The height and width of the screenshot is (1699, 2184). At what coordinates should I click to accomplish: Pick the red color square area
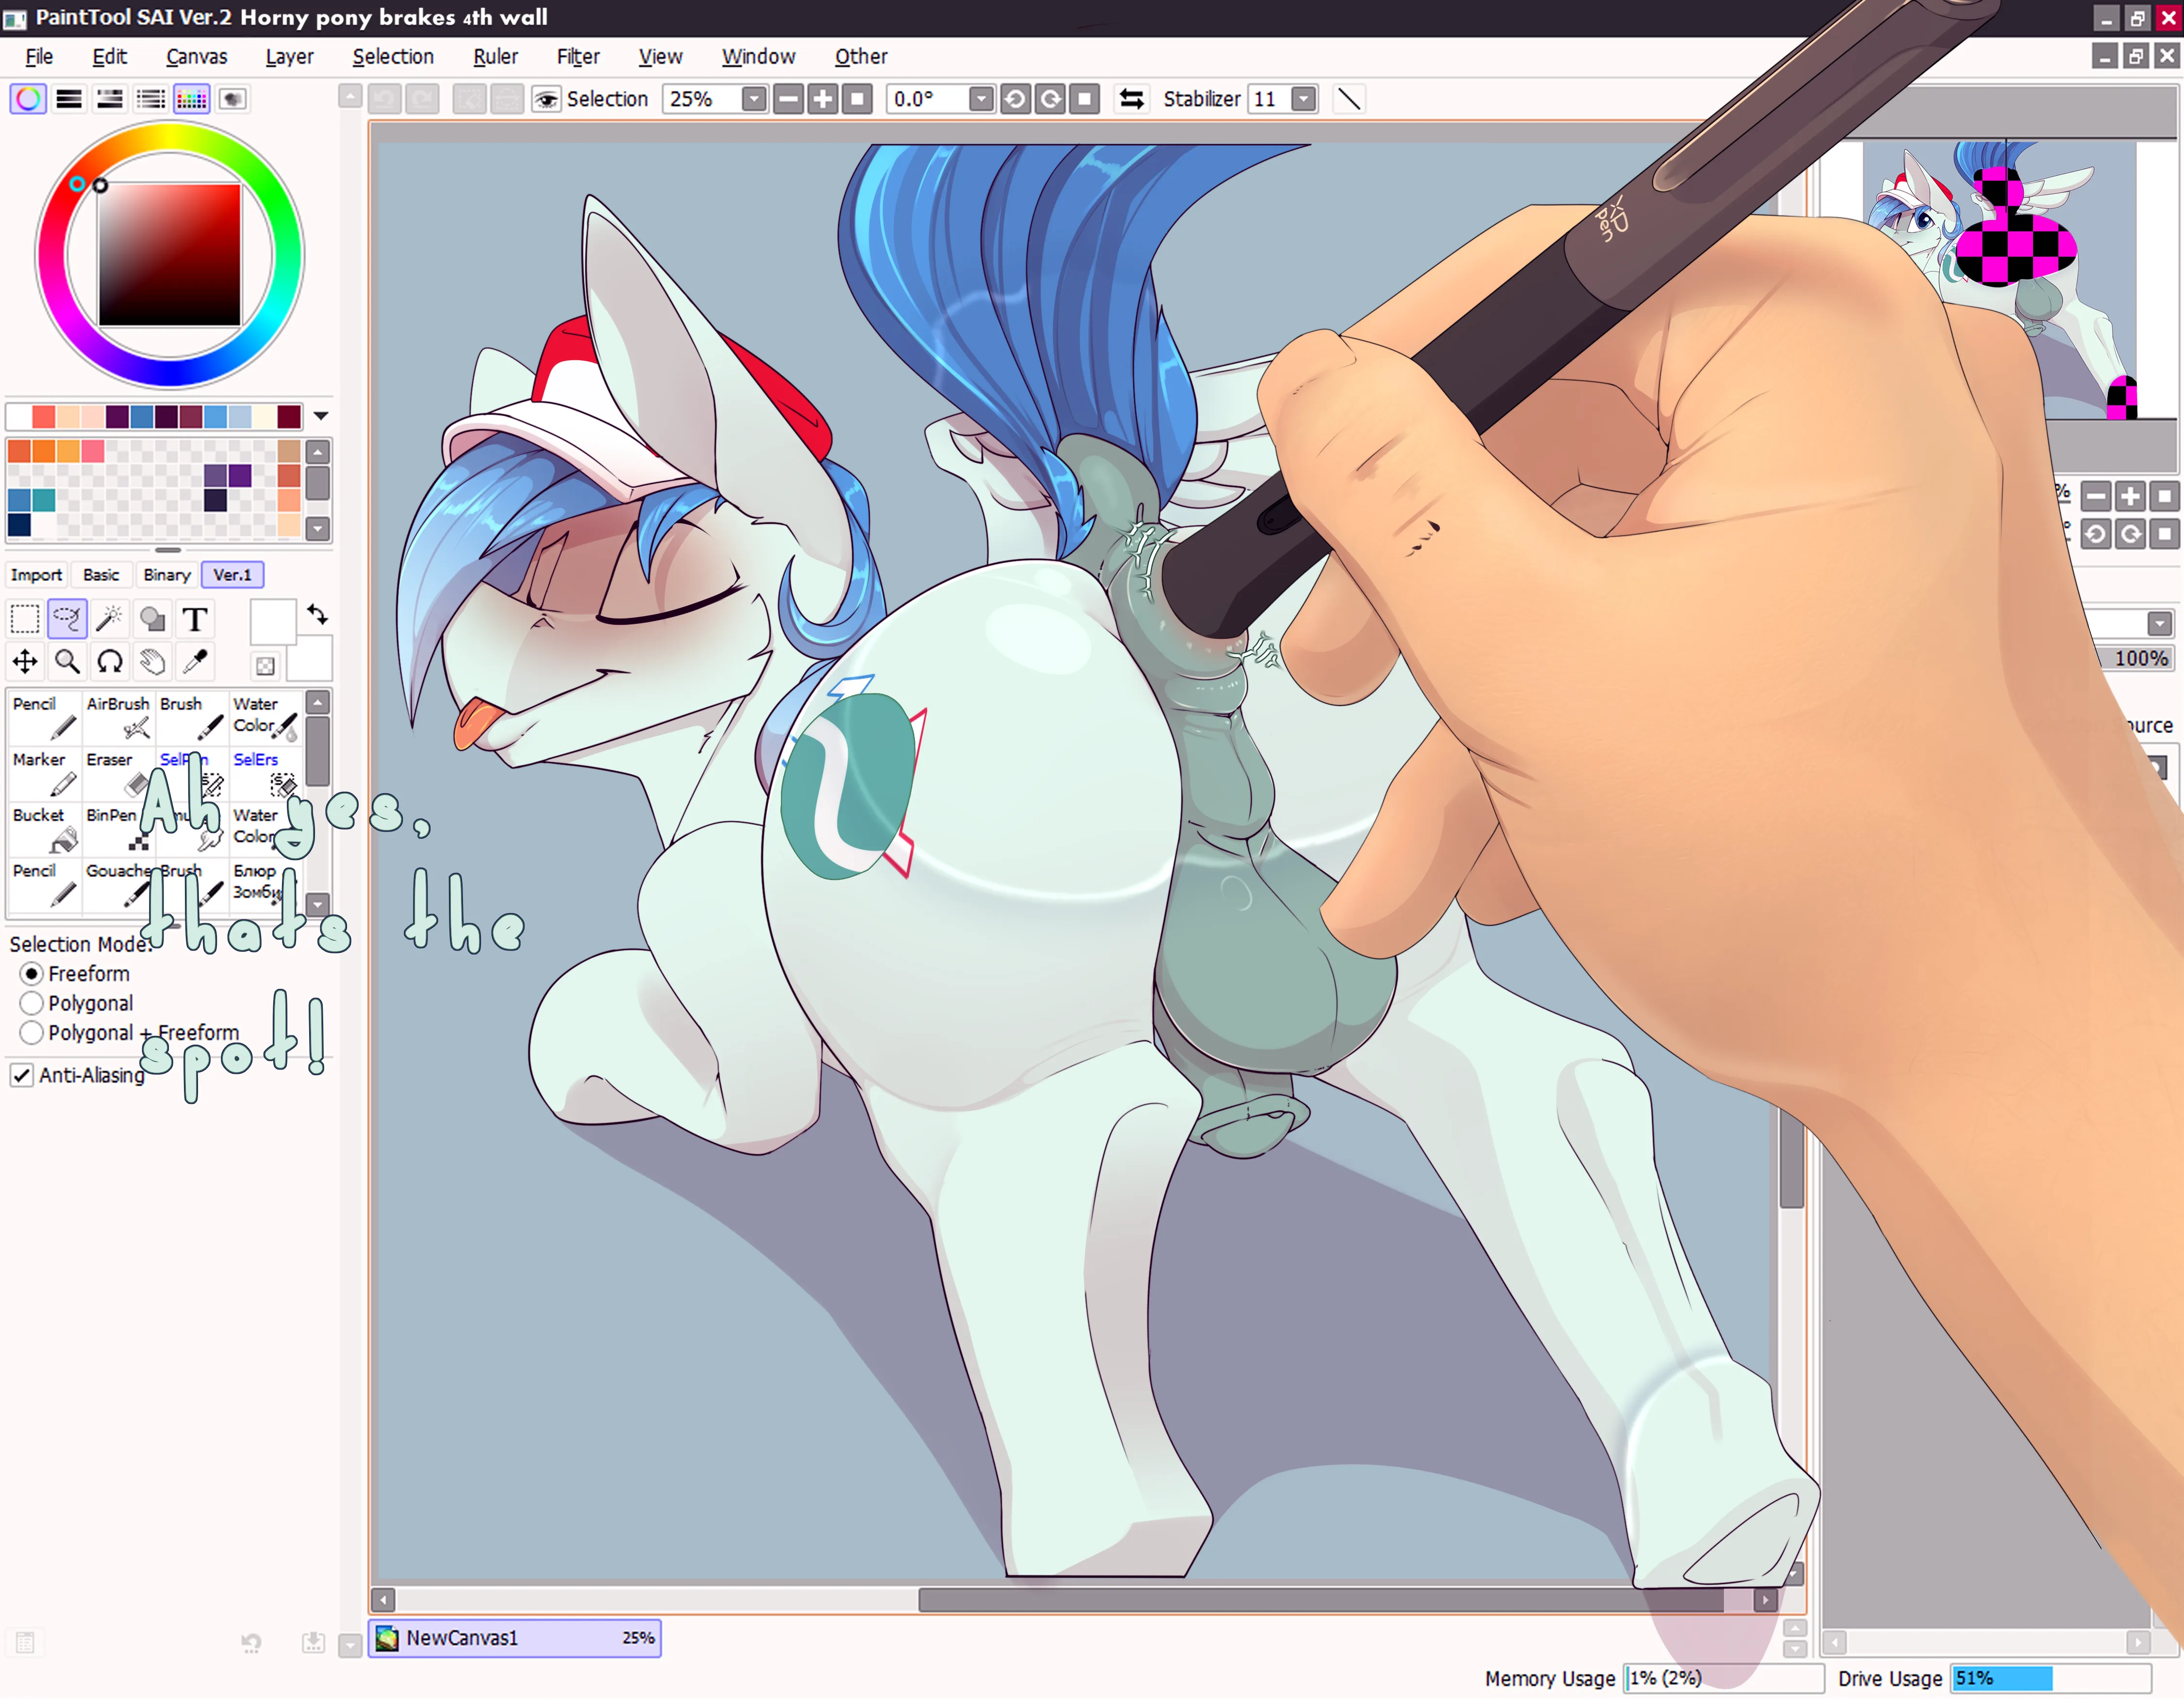tap(170, 255)
